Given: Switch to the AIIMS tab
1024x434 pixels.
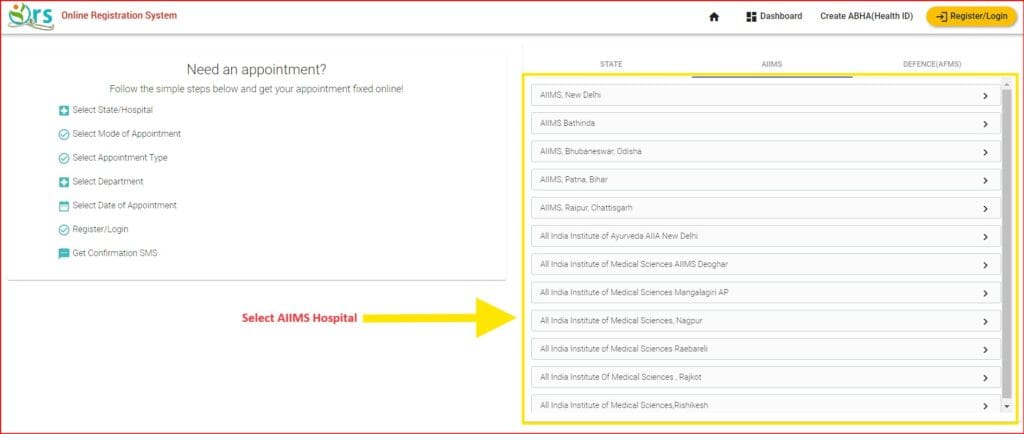Looking at the screenshot, I should point(772,64).
